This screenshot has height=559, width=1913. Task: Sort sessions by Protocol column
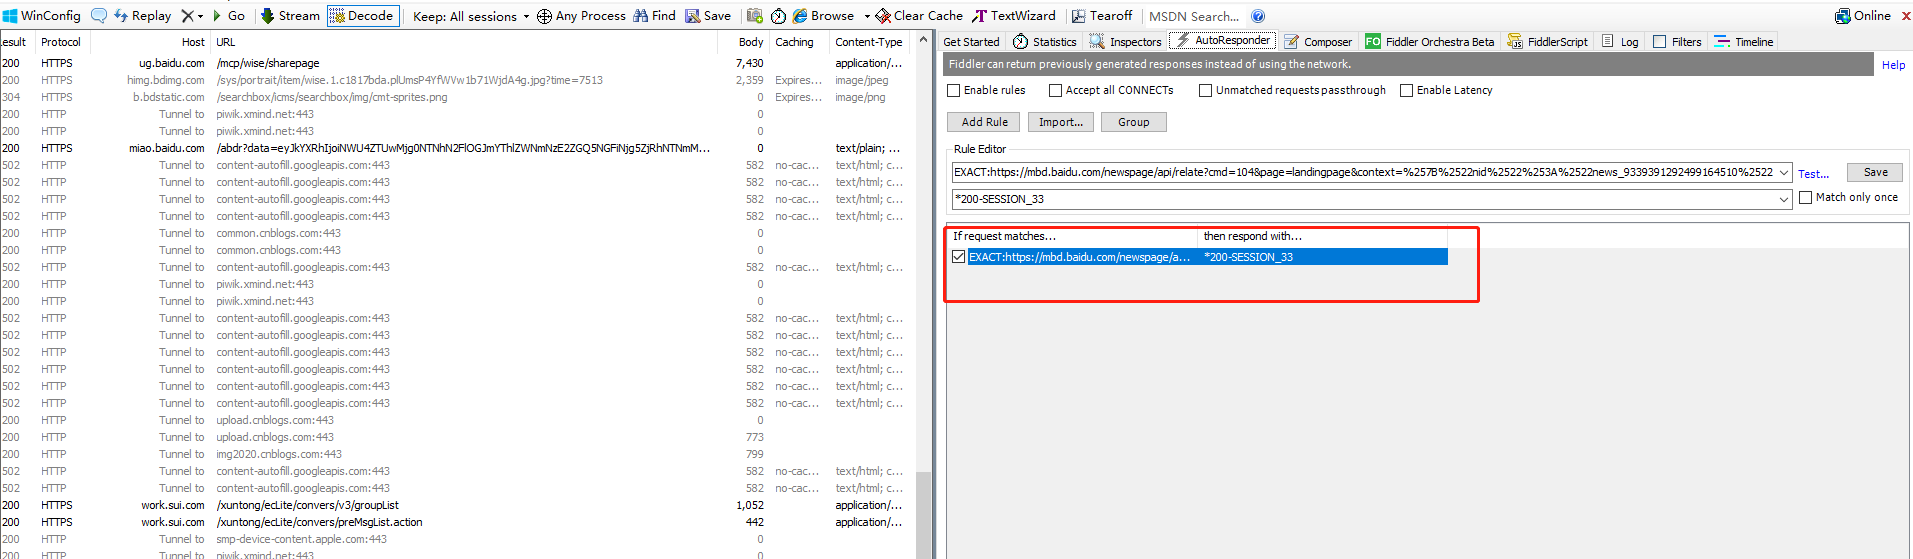tap(61, 42)
